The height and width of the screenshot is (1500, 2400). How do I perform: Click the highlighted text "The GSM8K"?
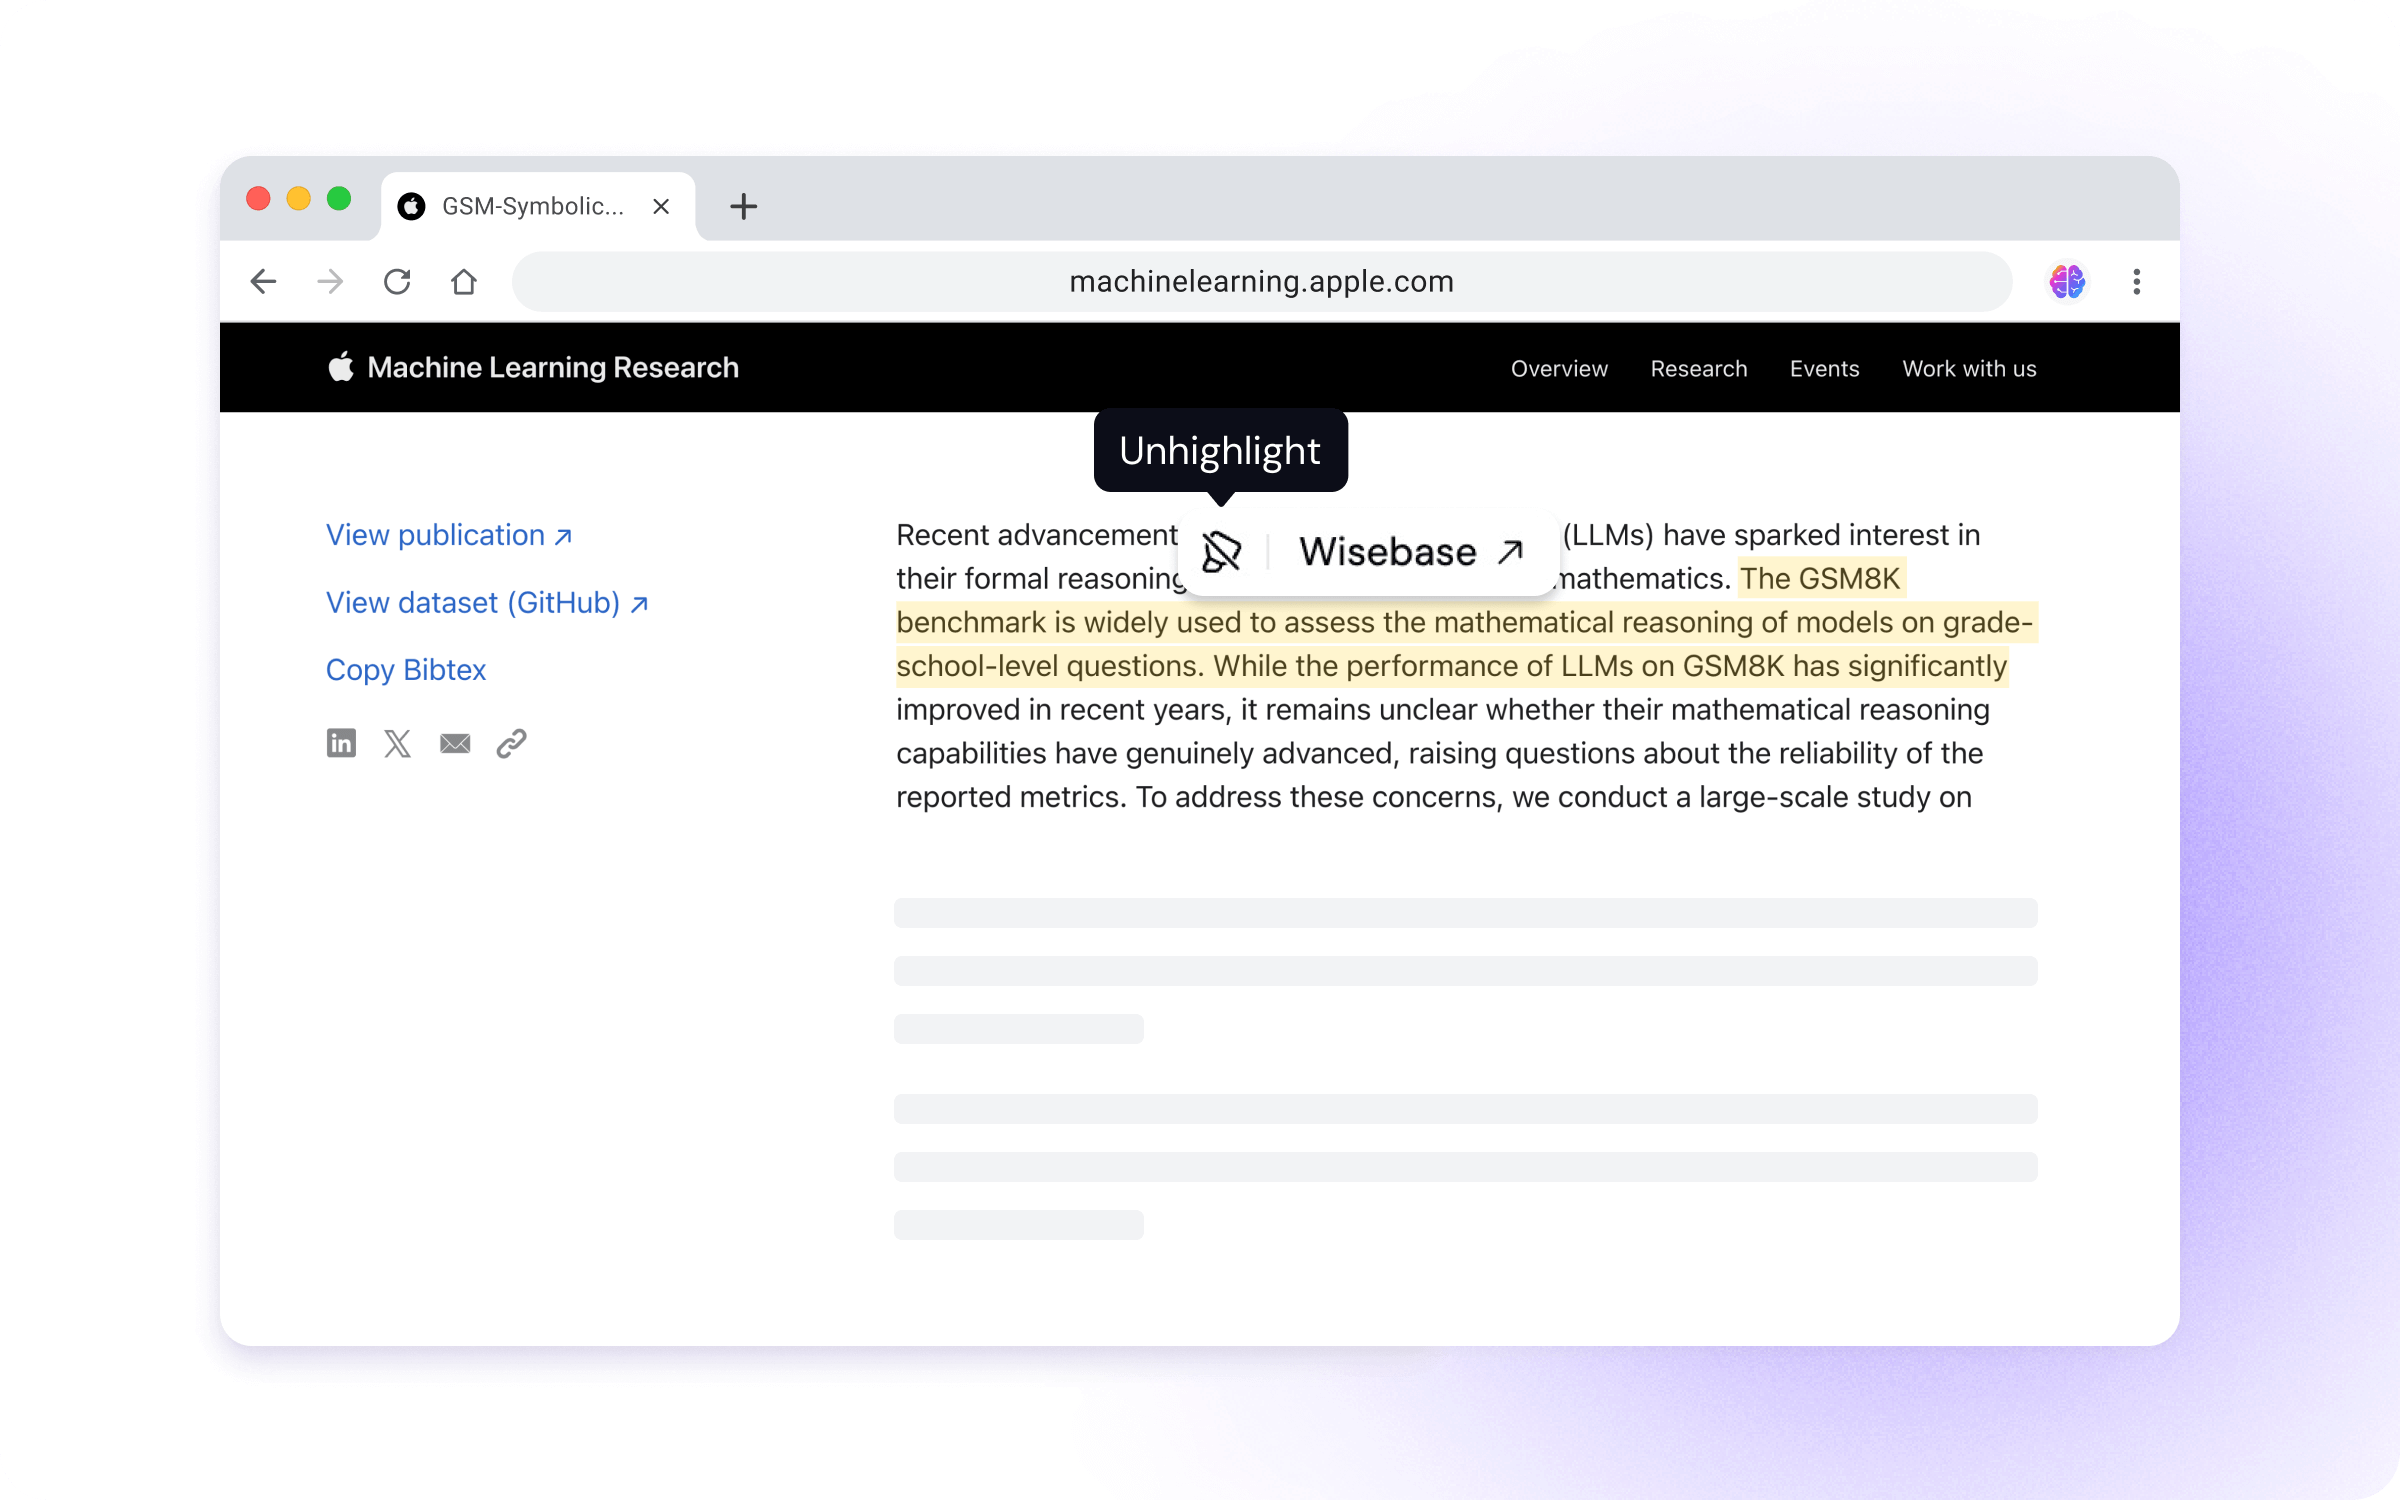click(x=1820, y=578)
